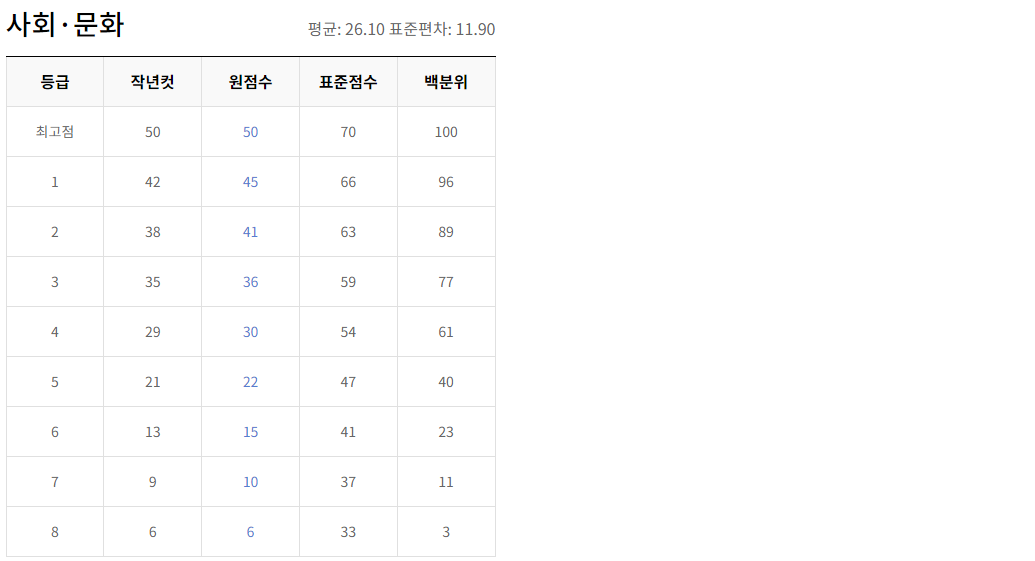Click 등급 label 7
The width and height of the screenshot is (1035, 561).
(55, 482)
